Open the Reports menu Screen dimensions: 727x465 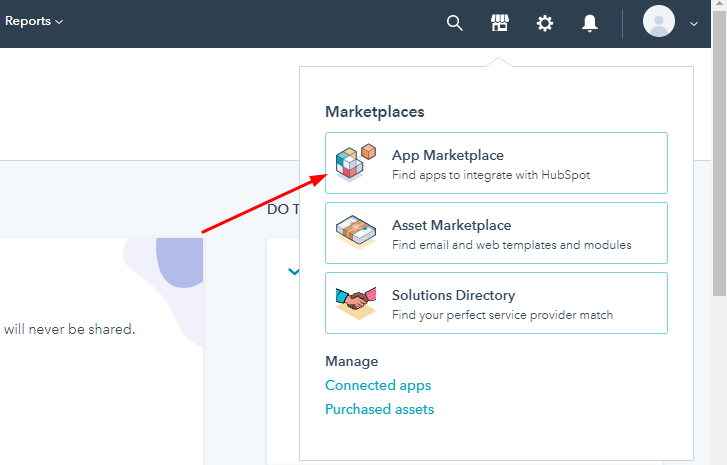click(x=33, y=21)
